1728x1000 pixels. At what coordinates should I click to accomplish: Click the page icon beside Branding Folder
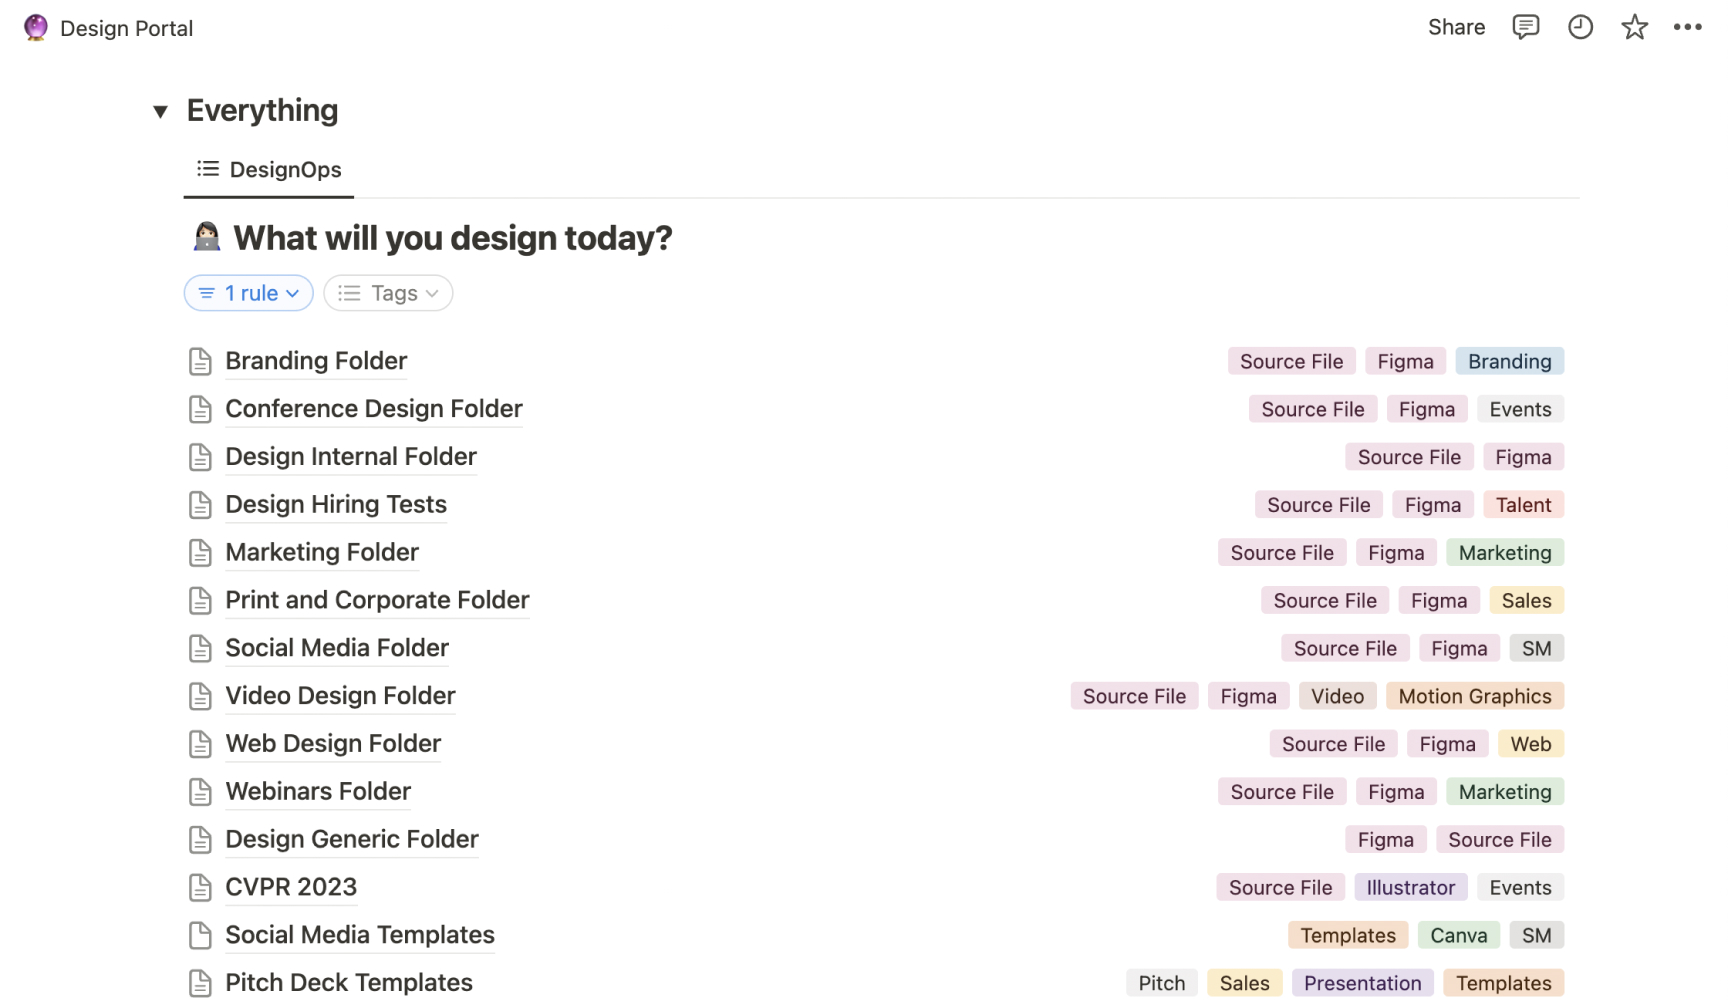click(200, 361)
